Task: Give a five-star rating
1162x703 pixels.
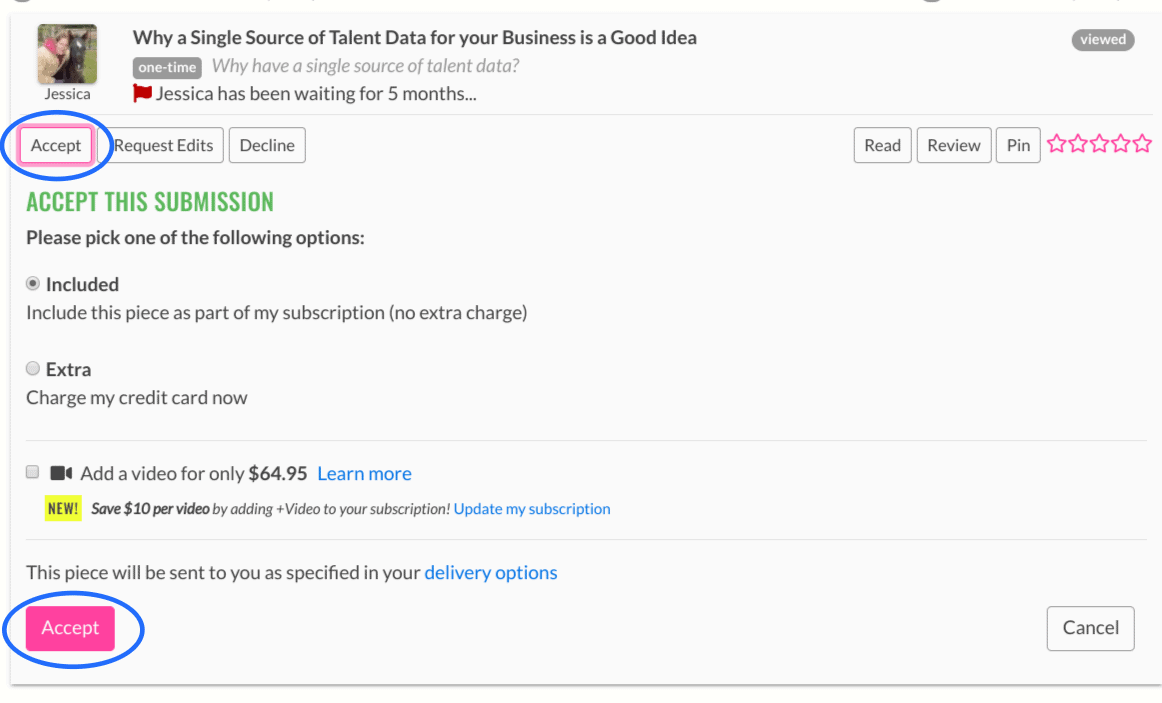Action: pos(1143,144)
